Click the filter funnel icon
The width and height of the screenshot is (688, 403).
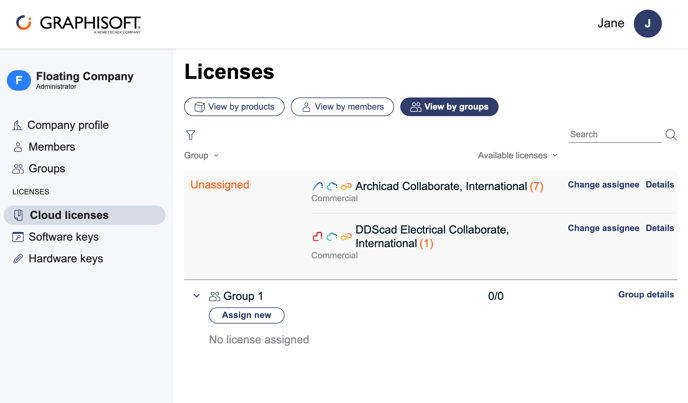tap(190, 135)
